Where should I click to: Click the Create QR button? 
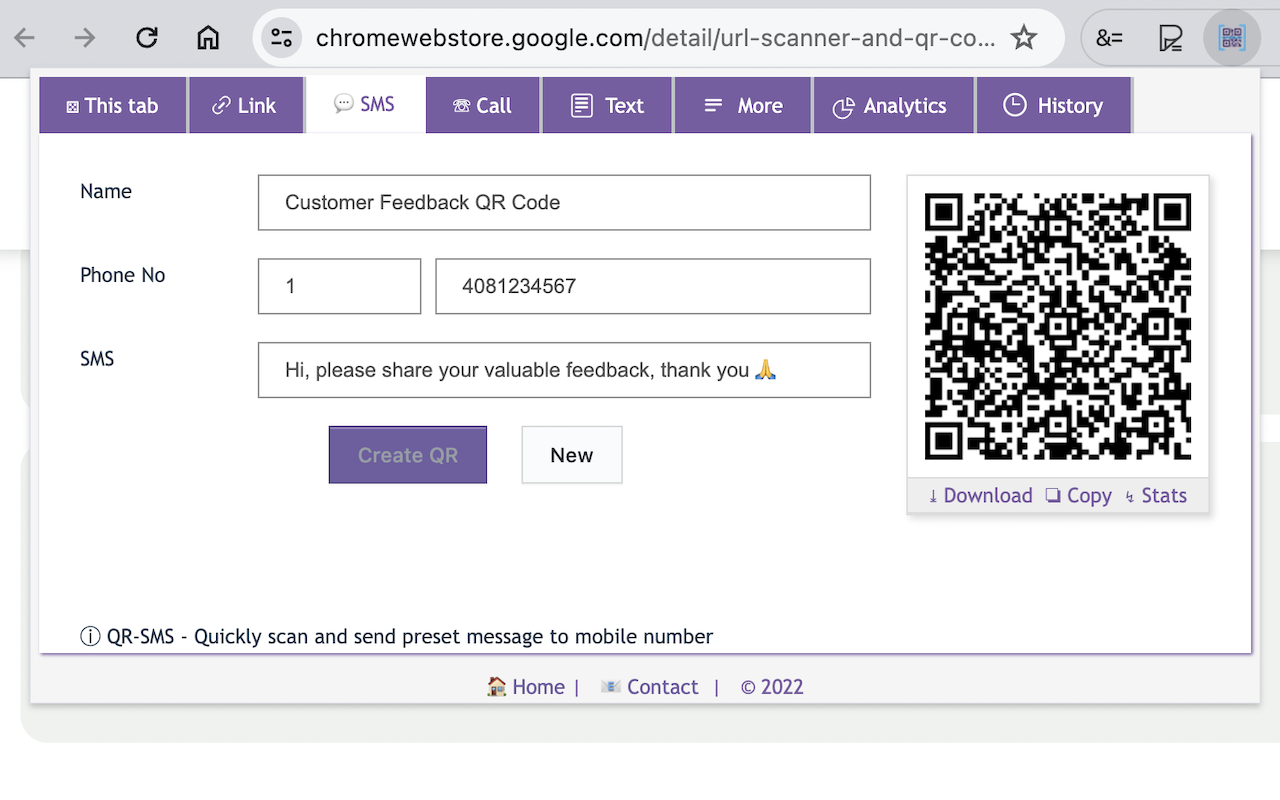pyautogui.click(x=408, y=455)
